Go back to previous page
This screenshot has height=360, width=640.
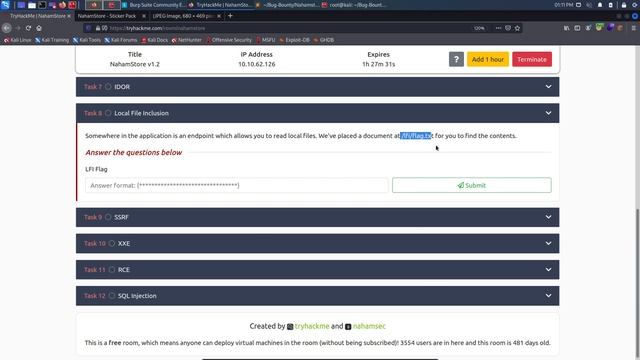(7, 28)
